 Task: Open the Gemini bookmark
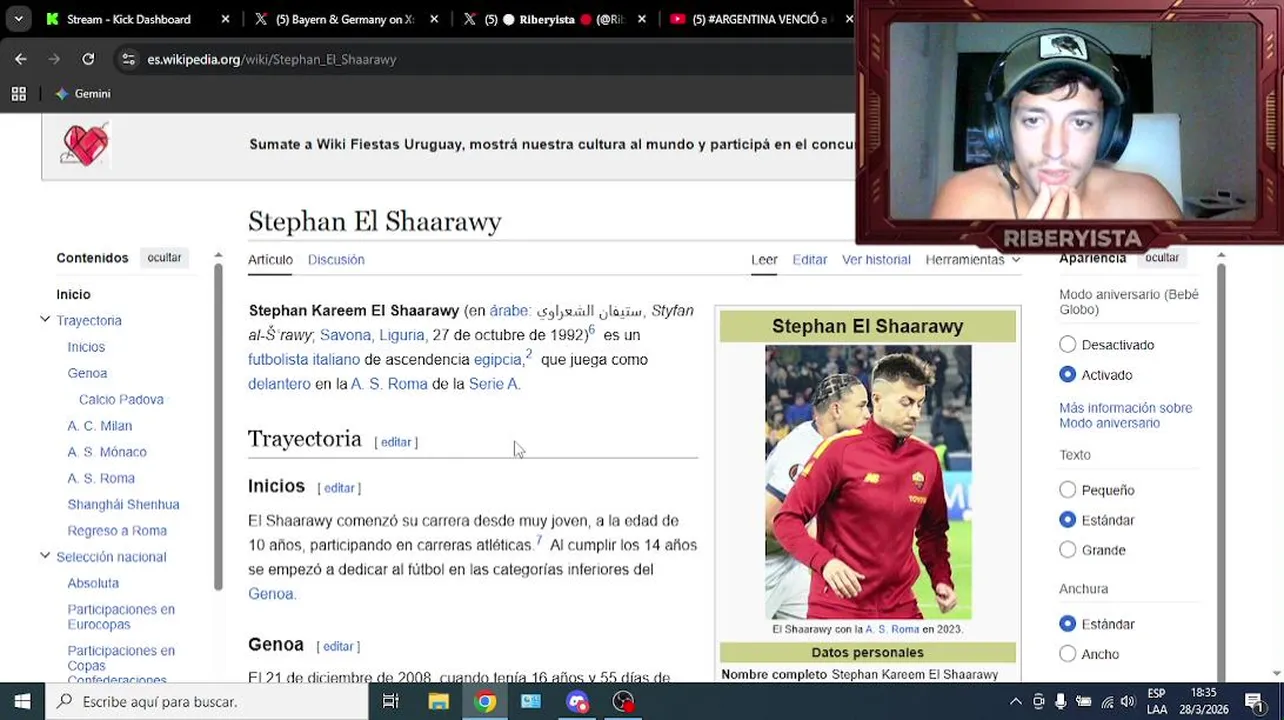pyautogui.click(x=83, y=94)
